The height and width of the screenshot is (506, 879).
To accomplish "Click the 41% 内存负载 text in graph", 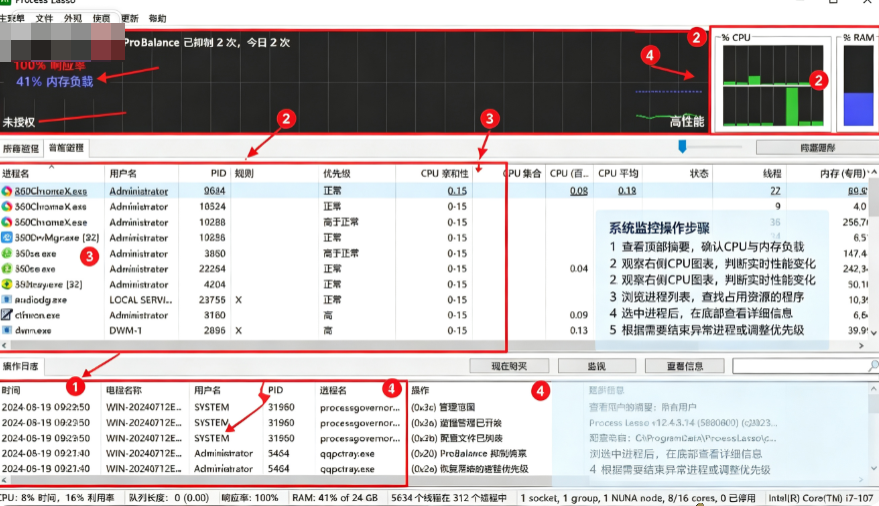I will click(54, 82).
